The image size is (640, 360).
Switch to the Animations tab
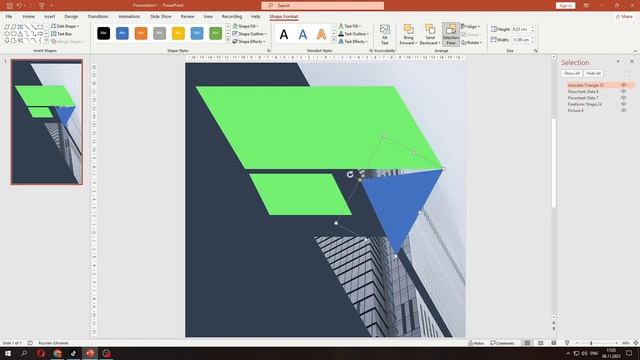pos(129,16)
